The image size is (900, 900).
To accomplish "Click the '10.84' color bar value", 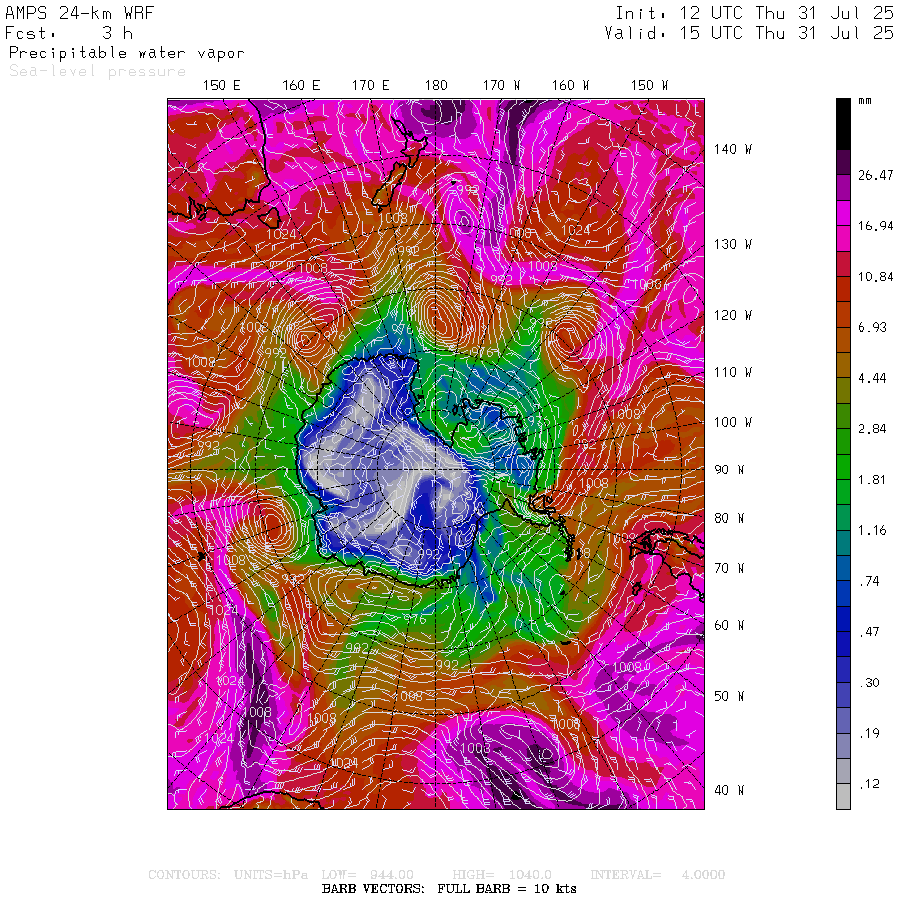I will pyautogui.click(x=876, y=277).
